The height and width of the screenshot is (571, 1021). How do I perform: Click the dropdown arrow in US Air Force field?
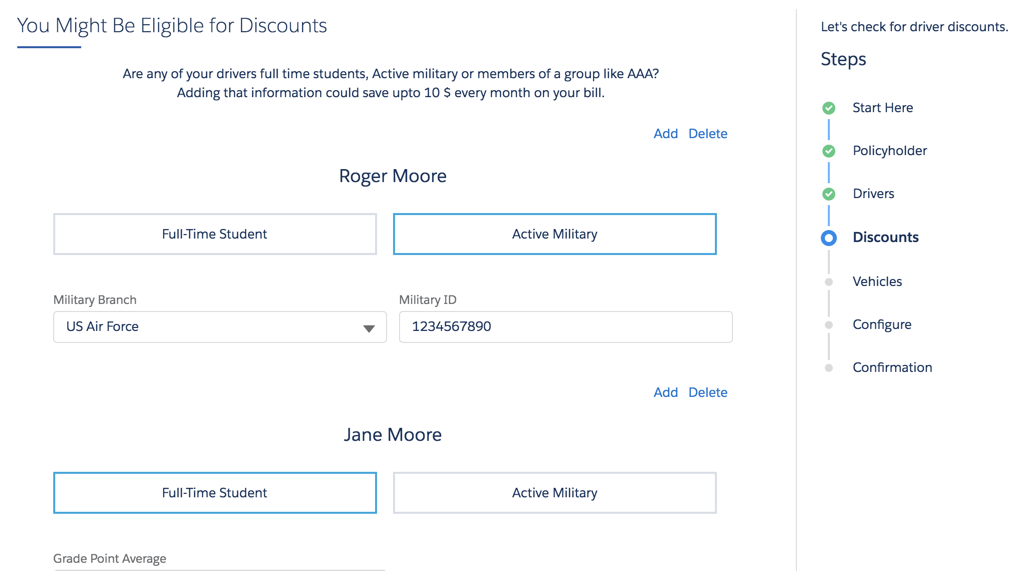368,328
